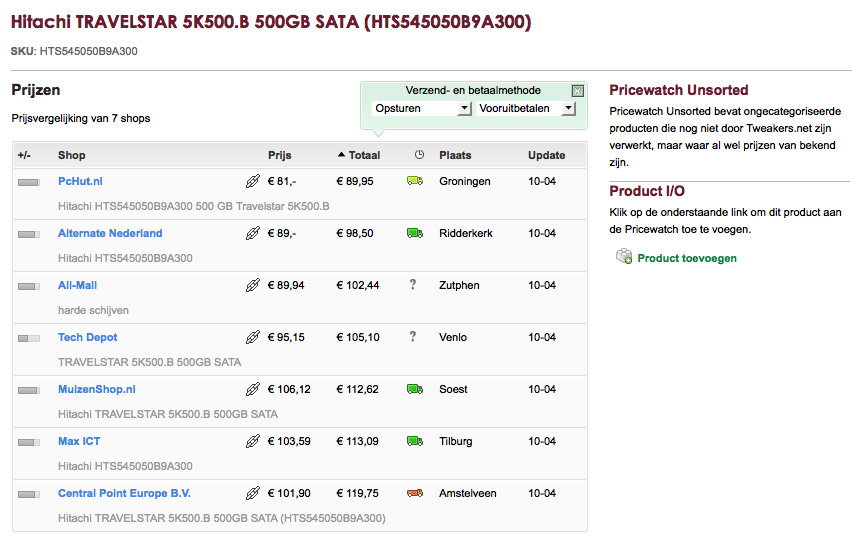Click the rating bar for Max ICT

click(x=29, y=442)
